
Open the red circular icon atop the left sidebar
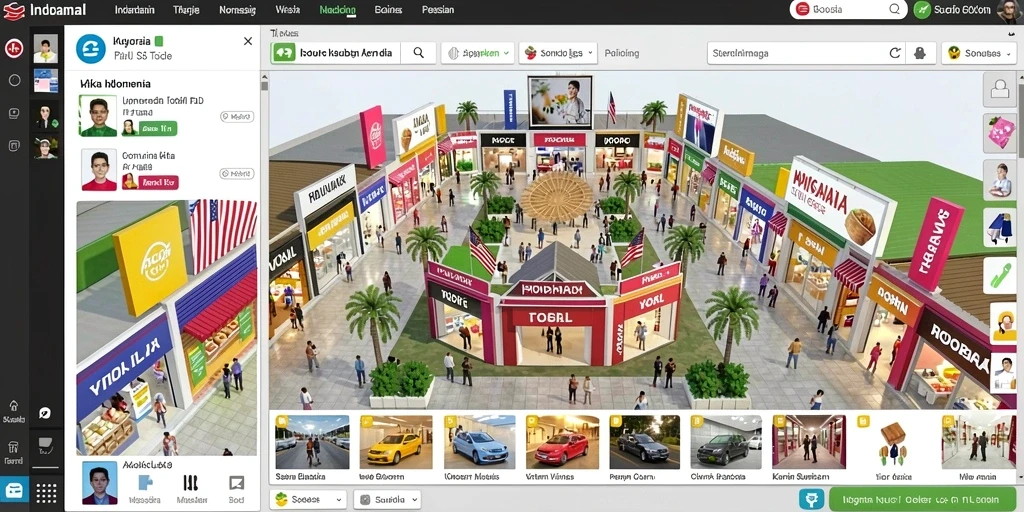(x=14, y=48)
